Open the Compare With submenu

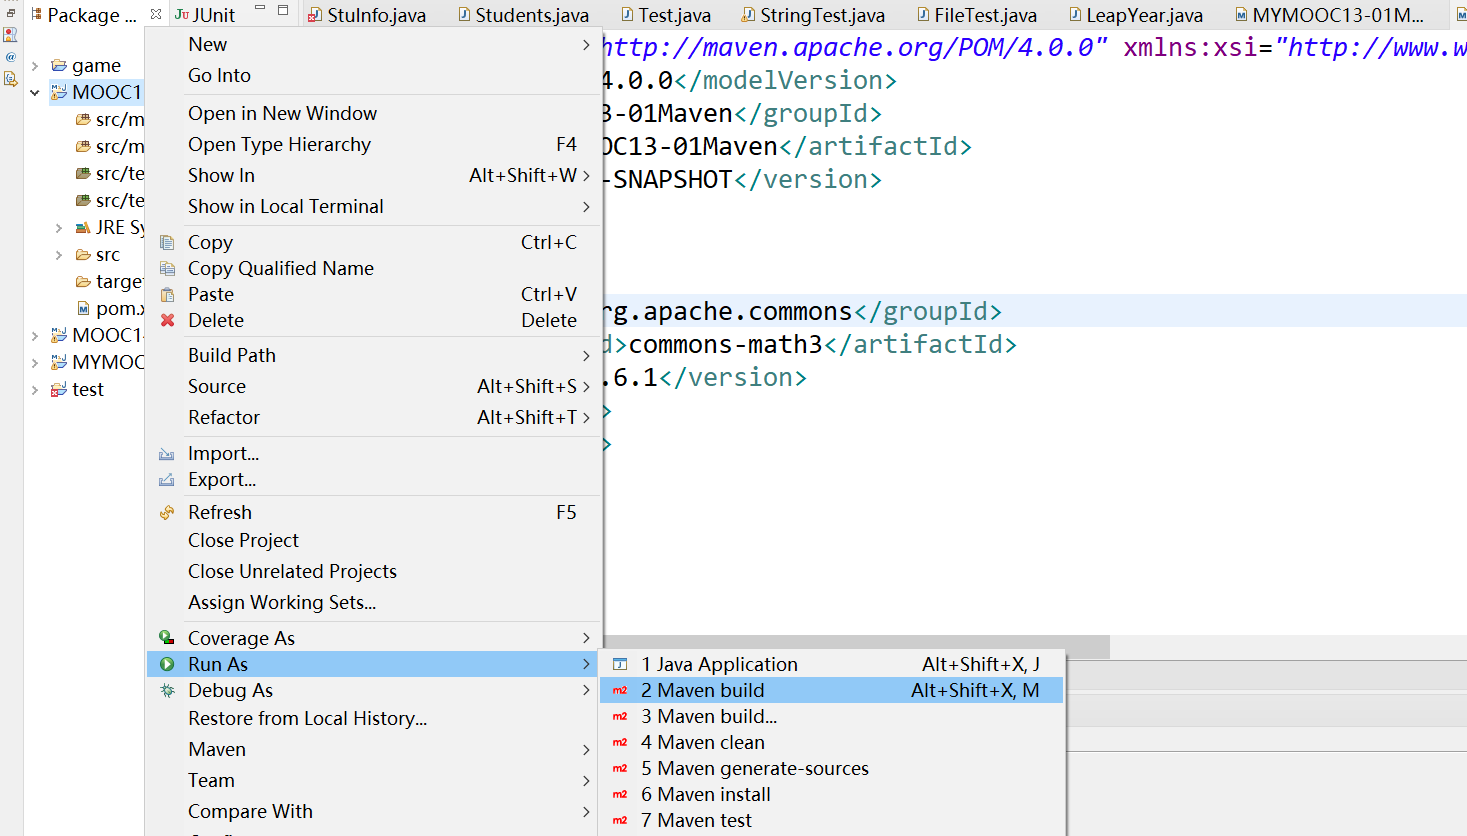[374, 812]
